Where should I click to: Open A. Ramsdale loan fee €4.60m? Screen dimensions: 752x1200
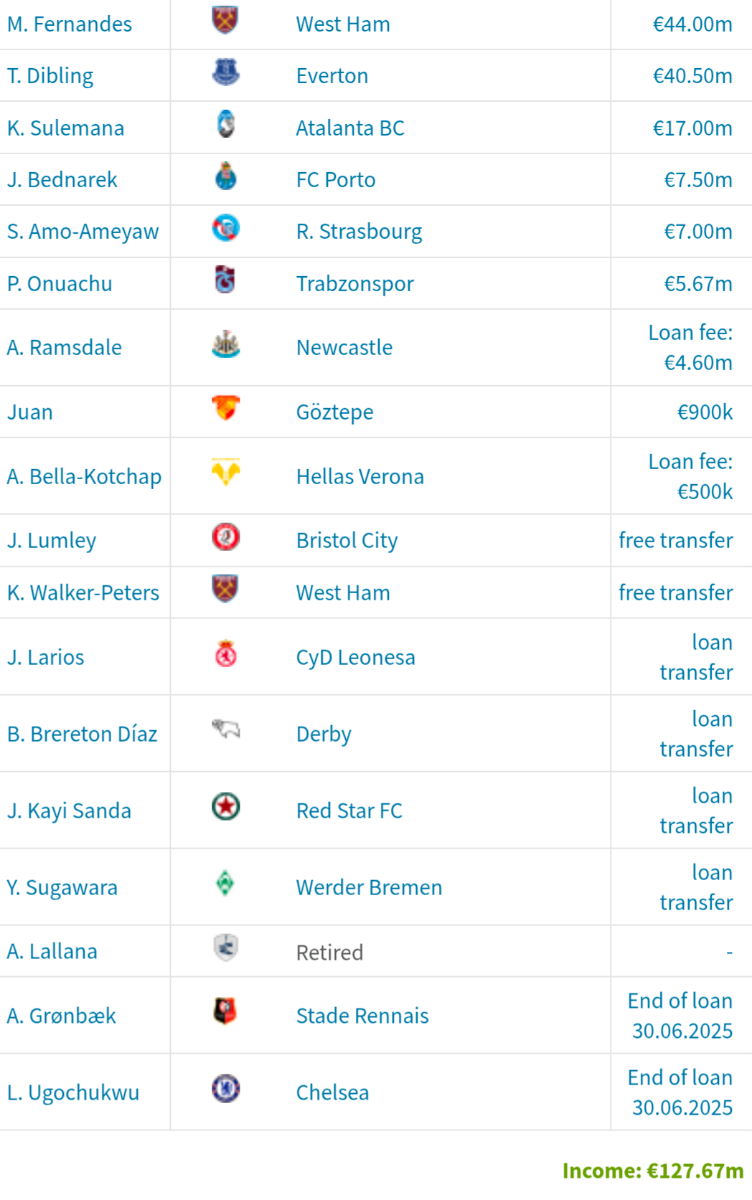pos(690,347)
